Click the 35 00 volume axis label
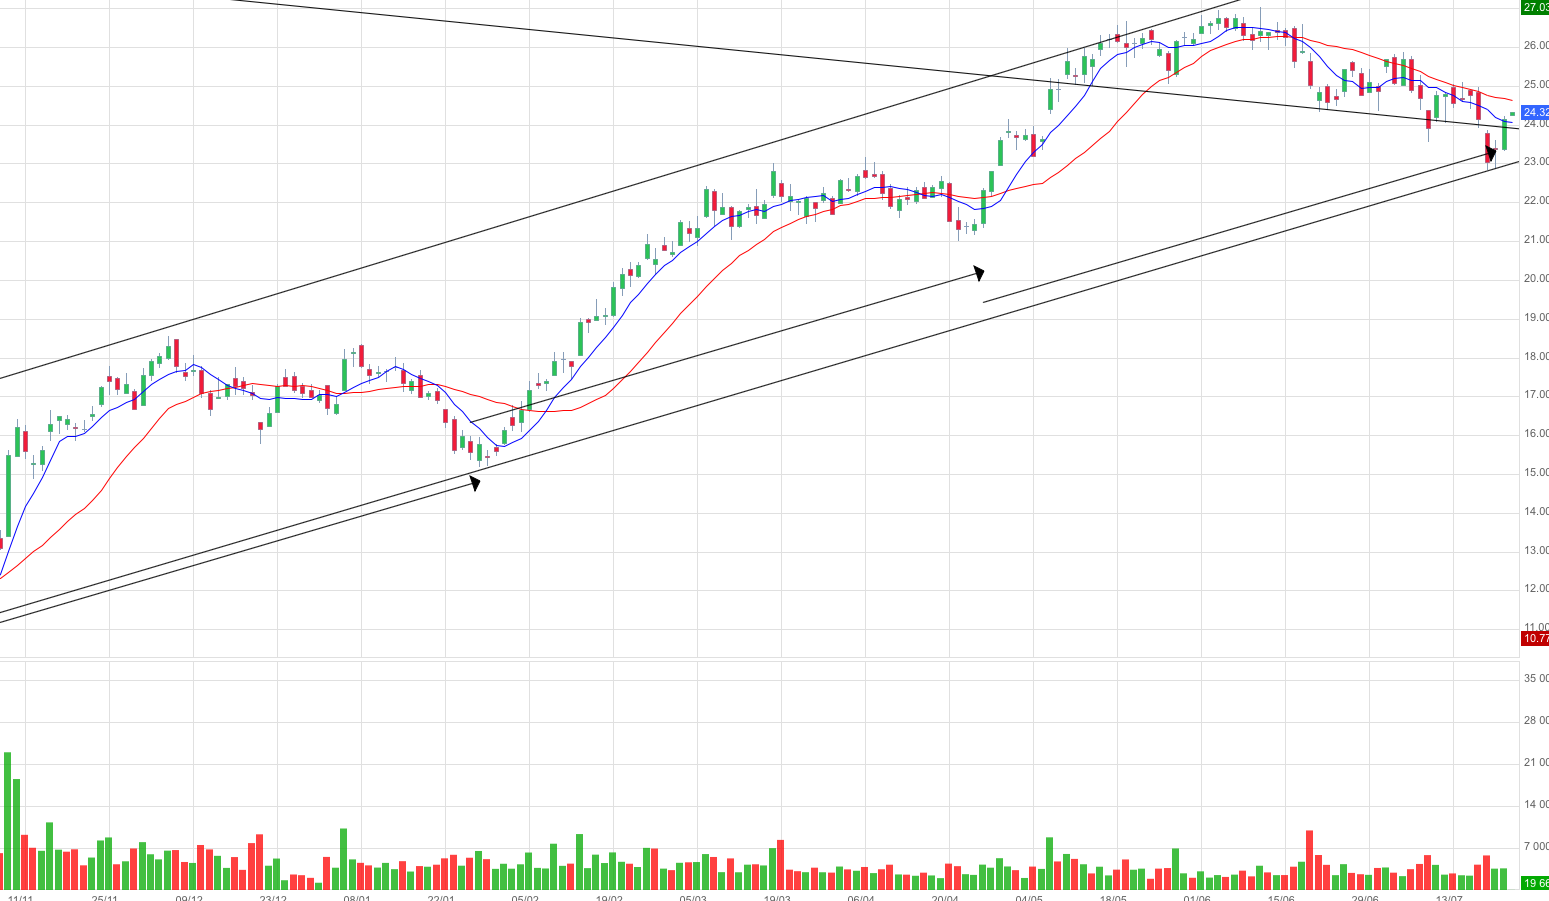 1536,679
